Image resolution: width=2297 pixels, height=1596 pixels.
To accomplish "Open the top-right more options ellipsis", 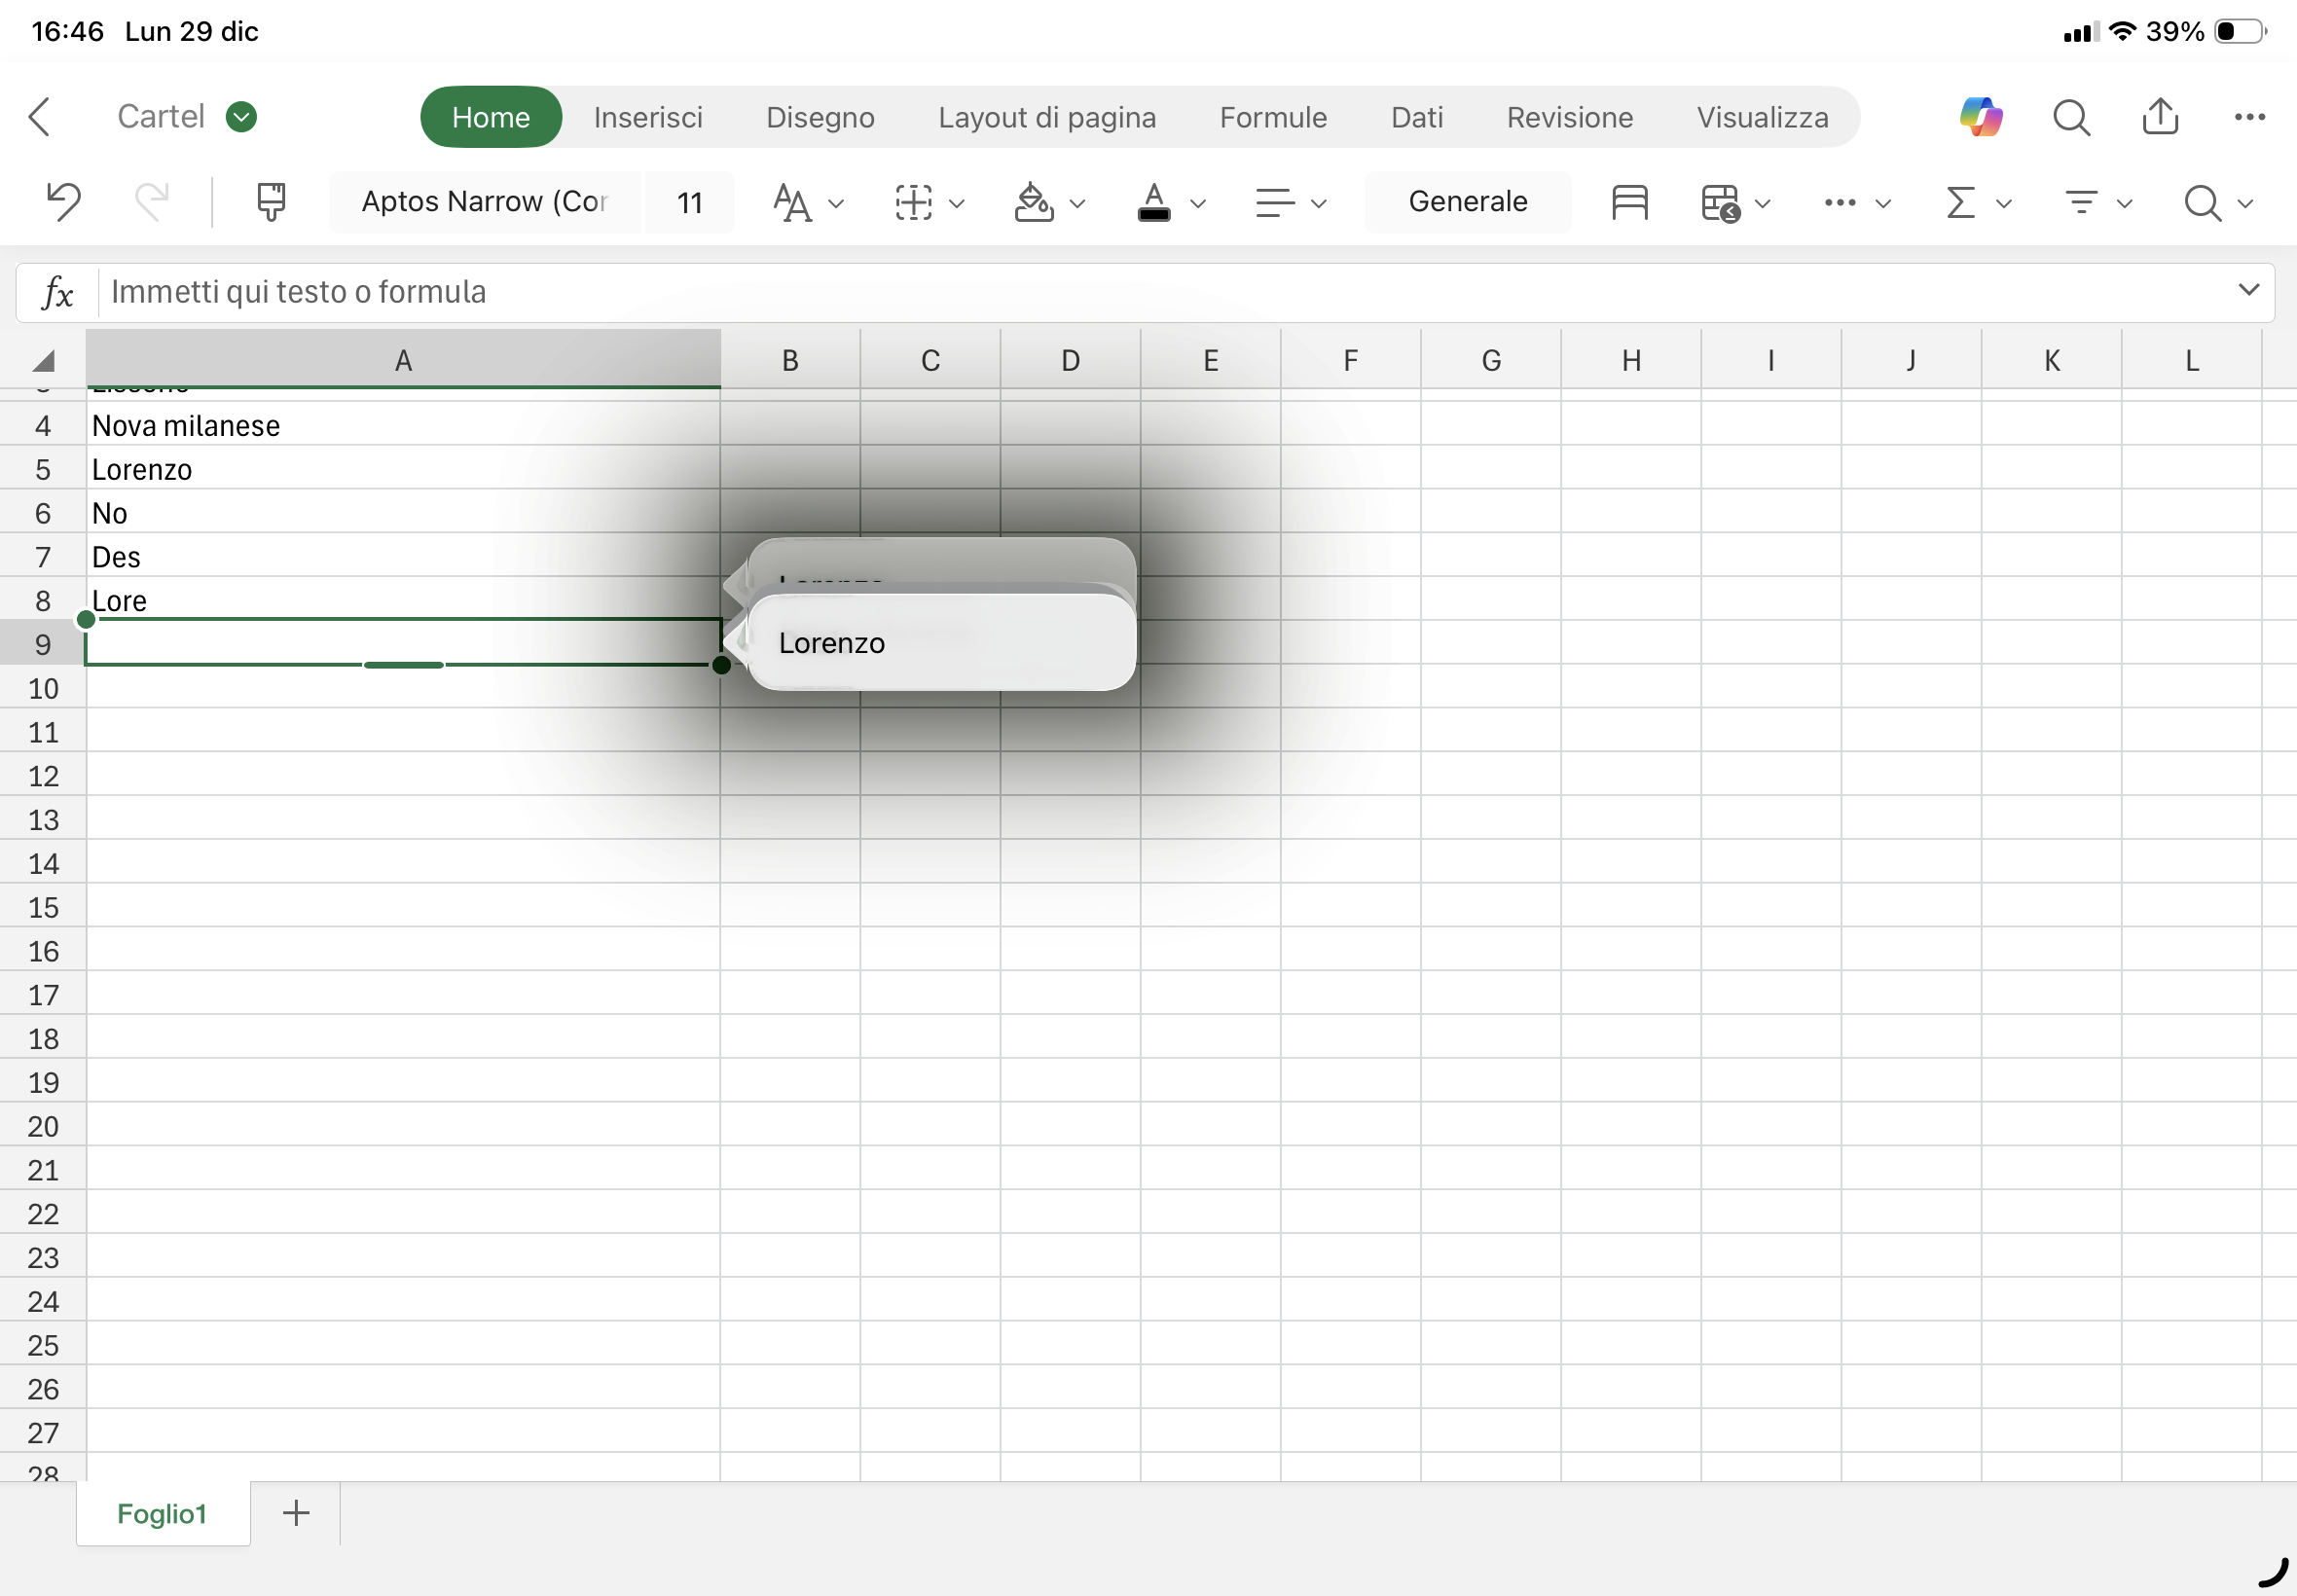I will (x=2249, y=117).
